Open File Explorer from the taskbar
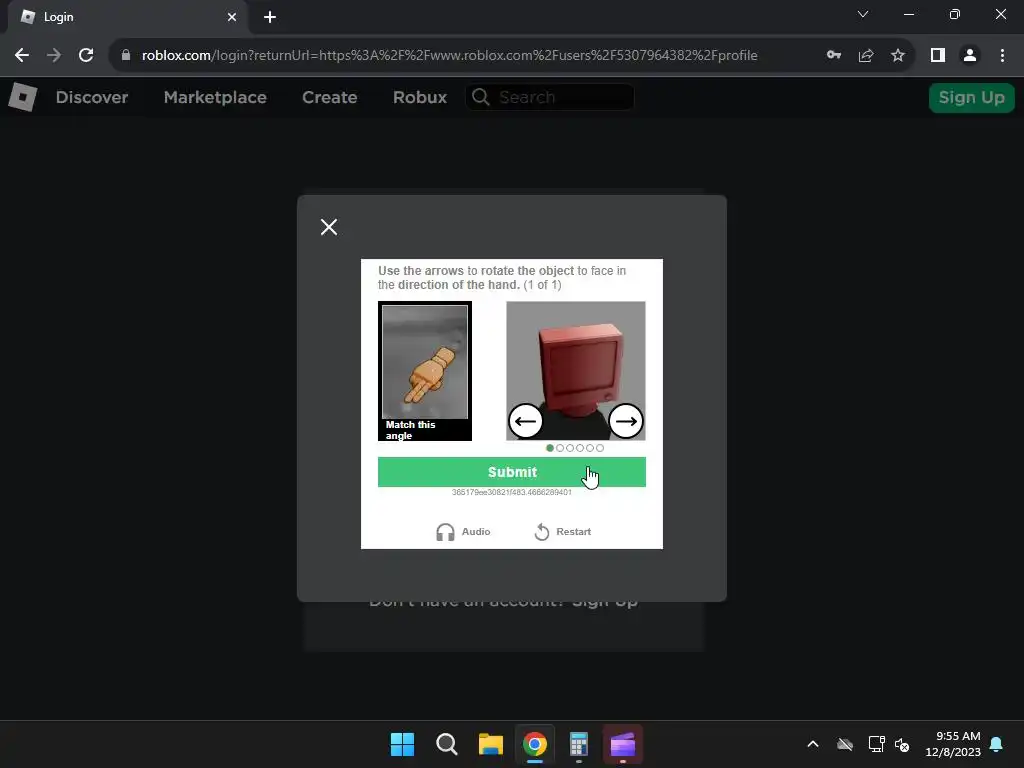The image size is (1024, 768). pyautogui.click(x=490, y=744)
